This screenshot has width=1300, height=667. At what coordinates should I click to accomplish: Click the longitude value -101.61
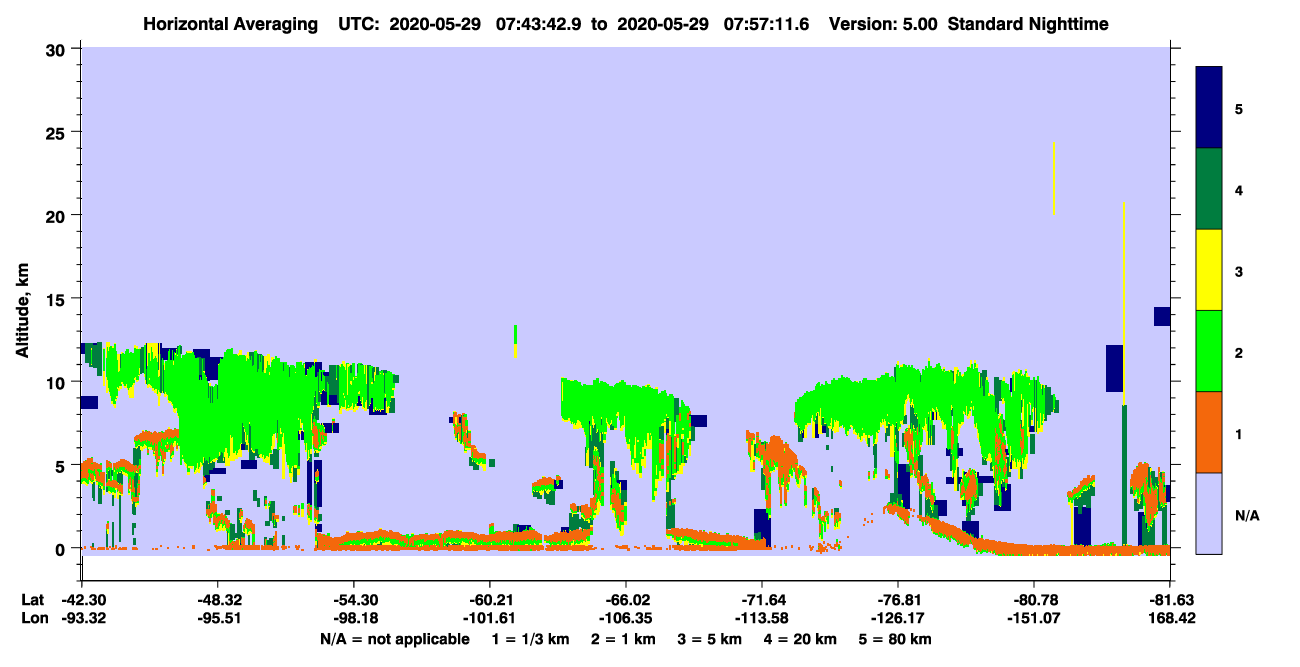click(489, 618)
